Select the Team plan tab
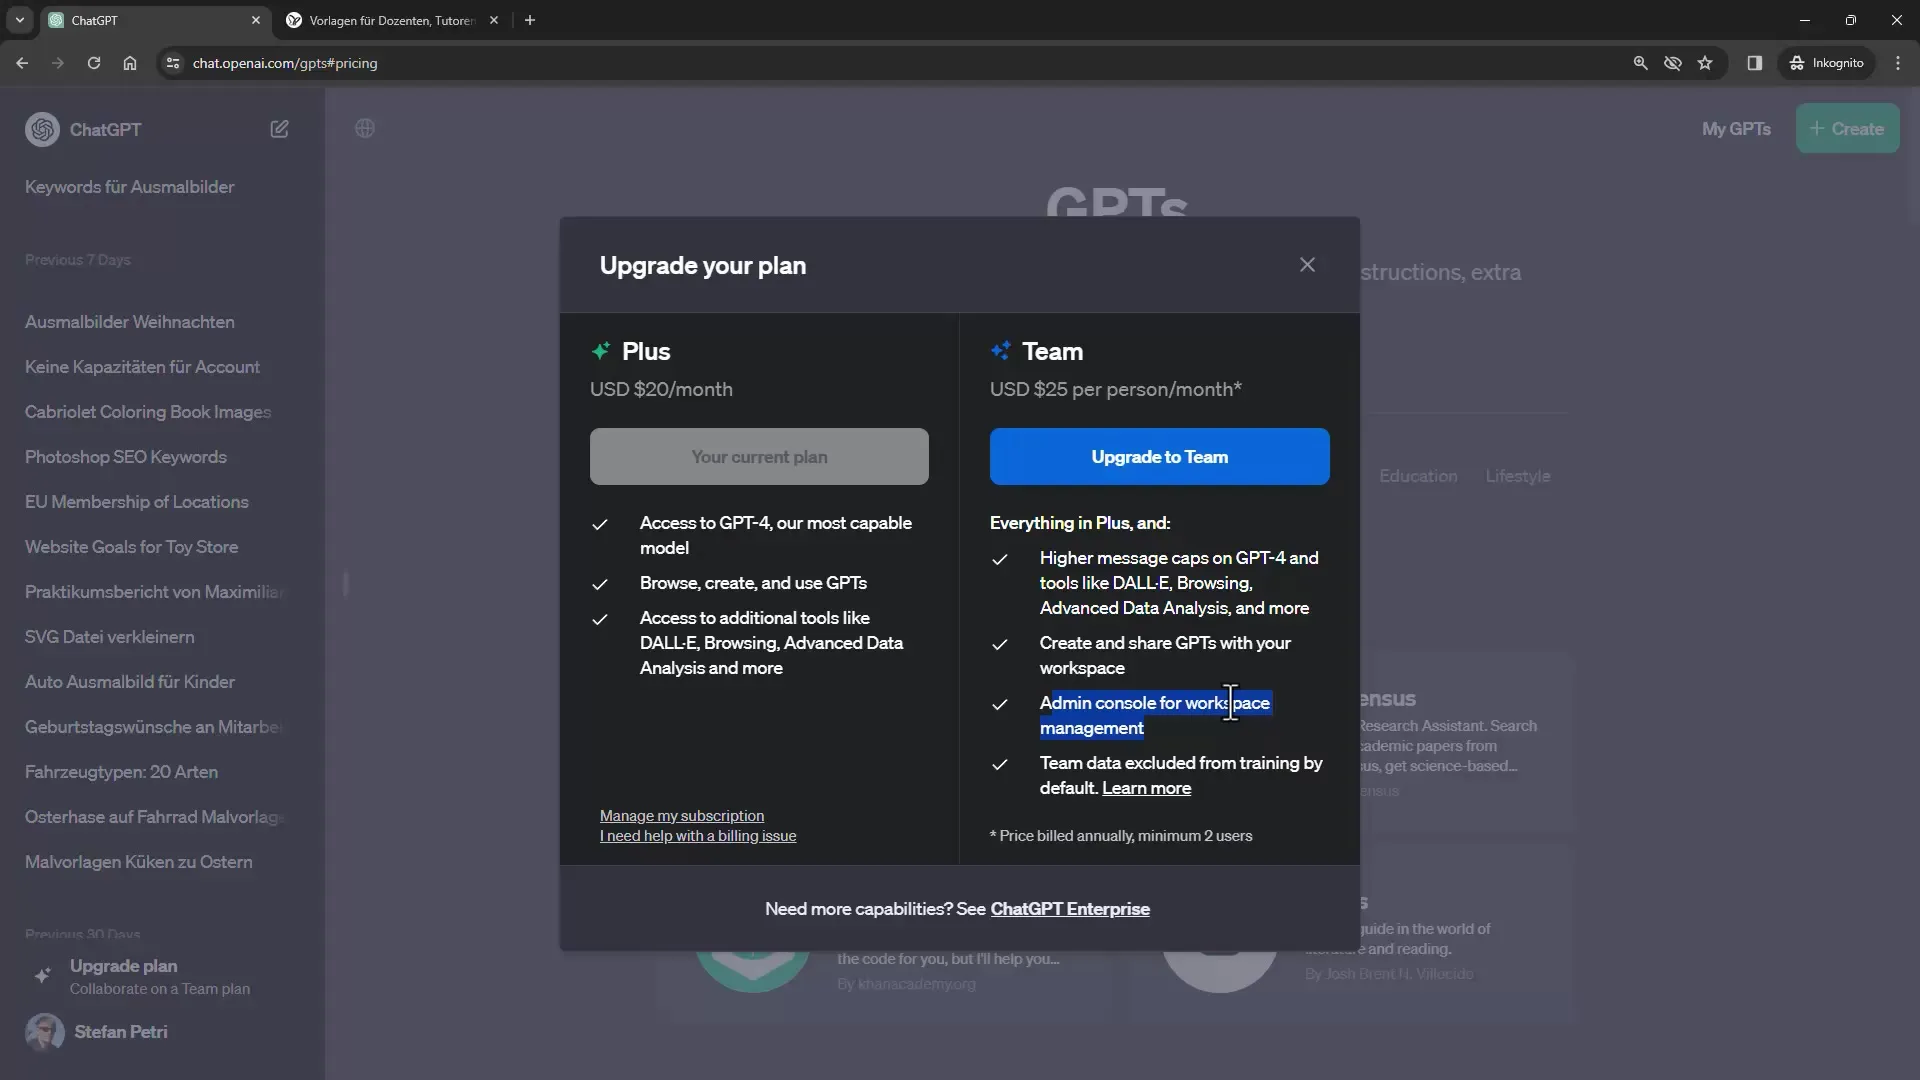The width and height of the screenshot is (1920, 1080). tap(1052, 349)
